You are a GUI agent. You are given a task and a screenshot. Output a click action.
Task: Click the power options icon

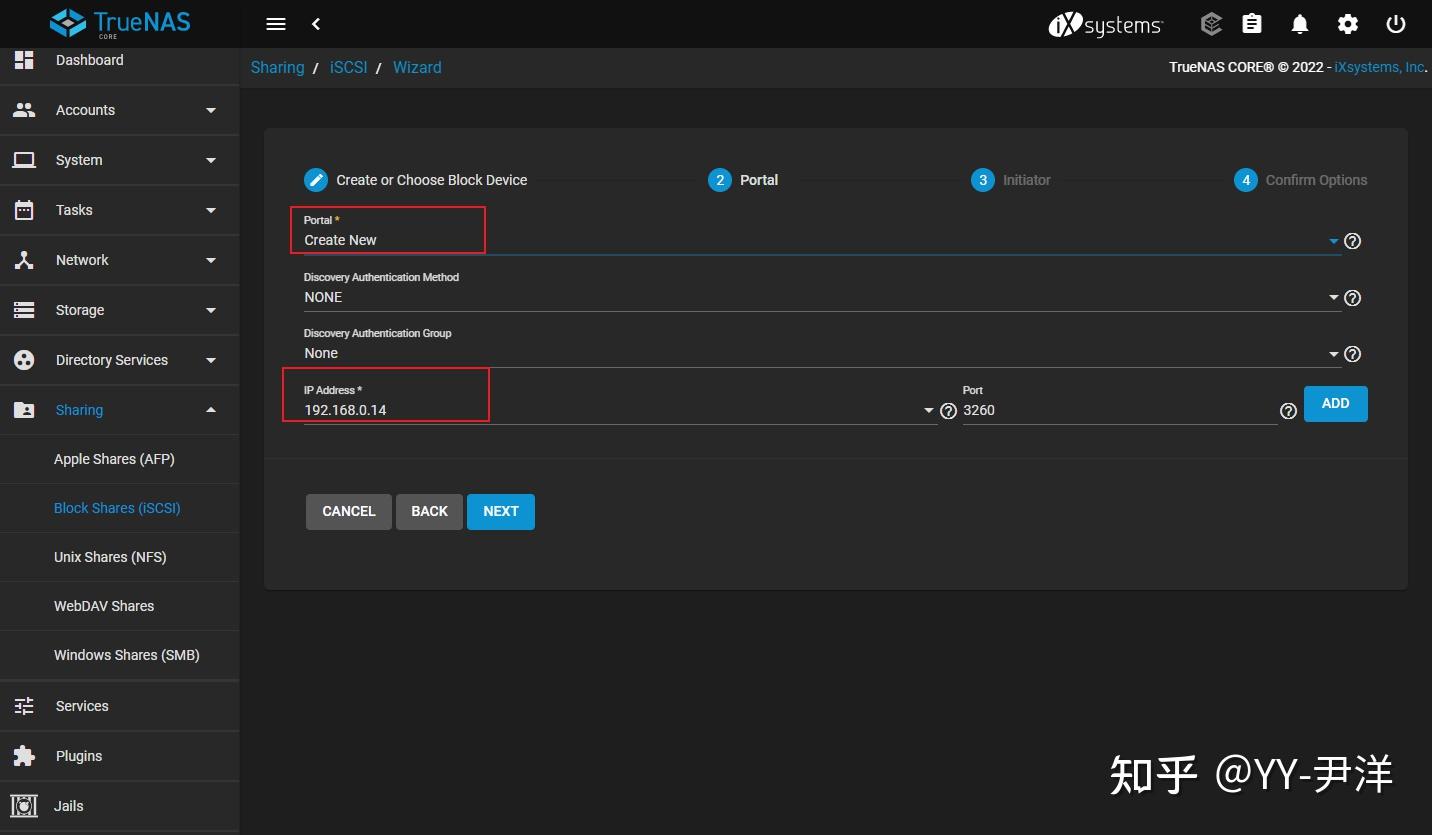point(1395,24)
